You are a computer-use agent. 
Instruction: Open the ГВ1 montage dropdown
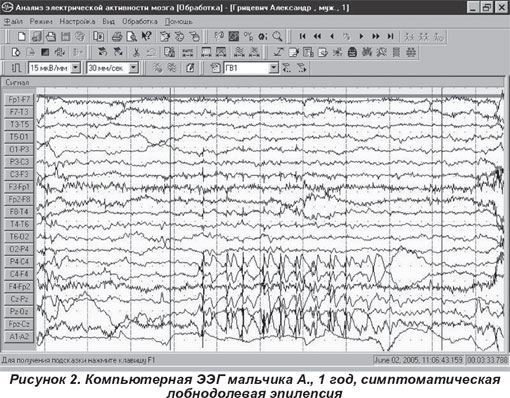274,68
